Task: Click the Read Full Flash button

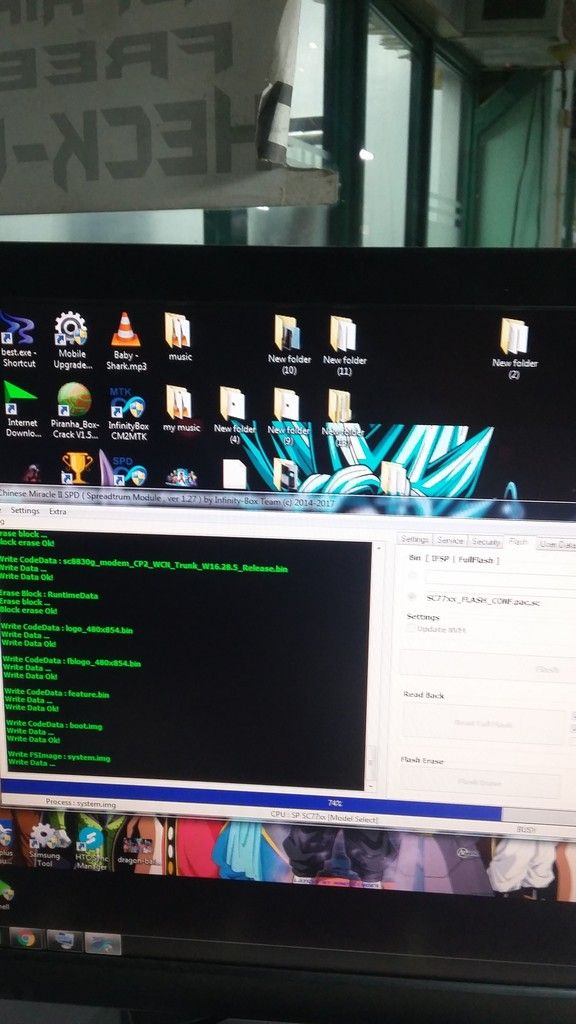Action: (484, 724)
